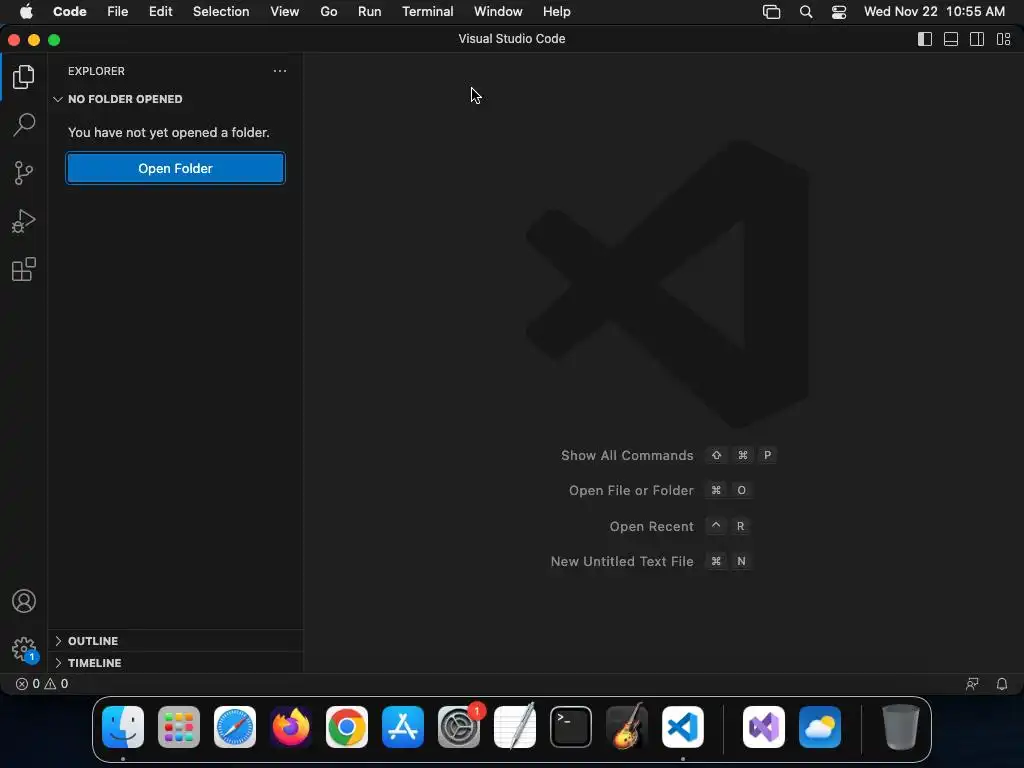
Task: Open the Go menu
Action: (328, 12)
